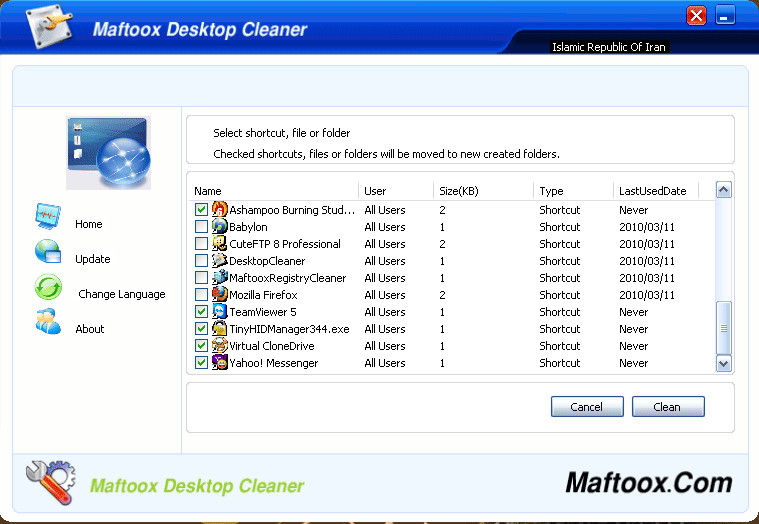The height and width of the screenshot is (524, 759).
Task: Check the Mozilla Firefox checkbox
Action: point(201,294)
